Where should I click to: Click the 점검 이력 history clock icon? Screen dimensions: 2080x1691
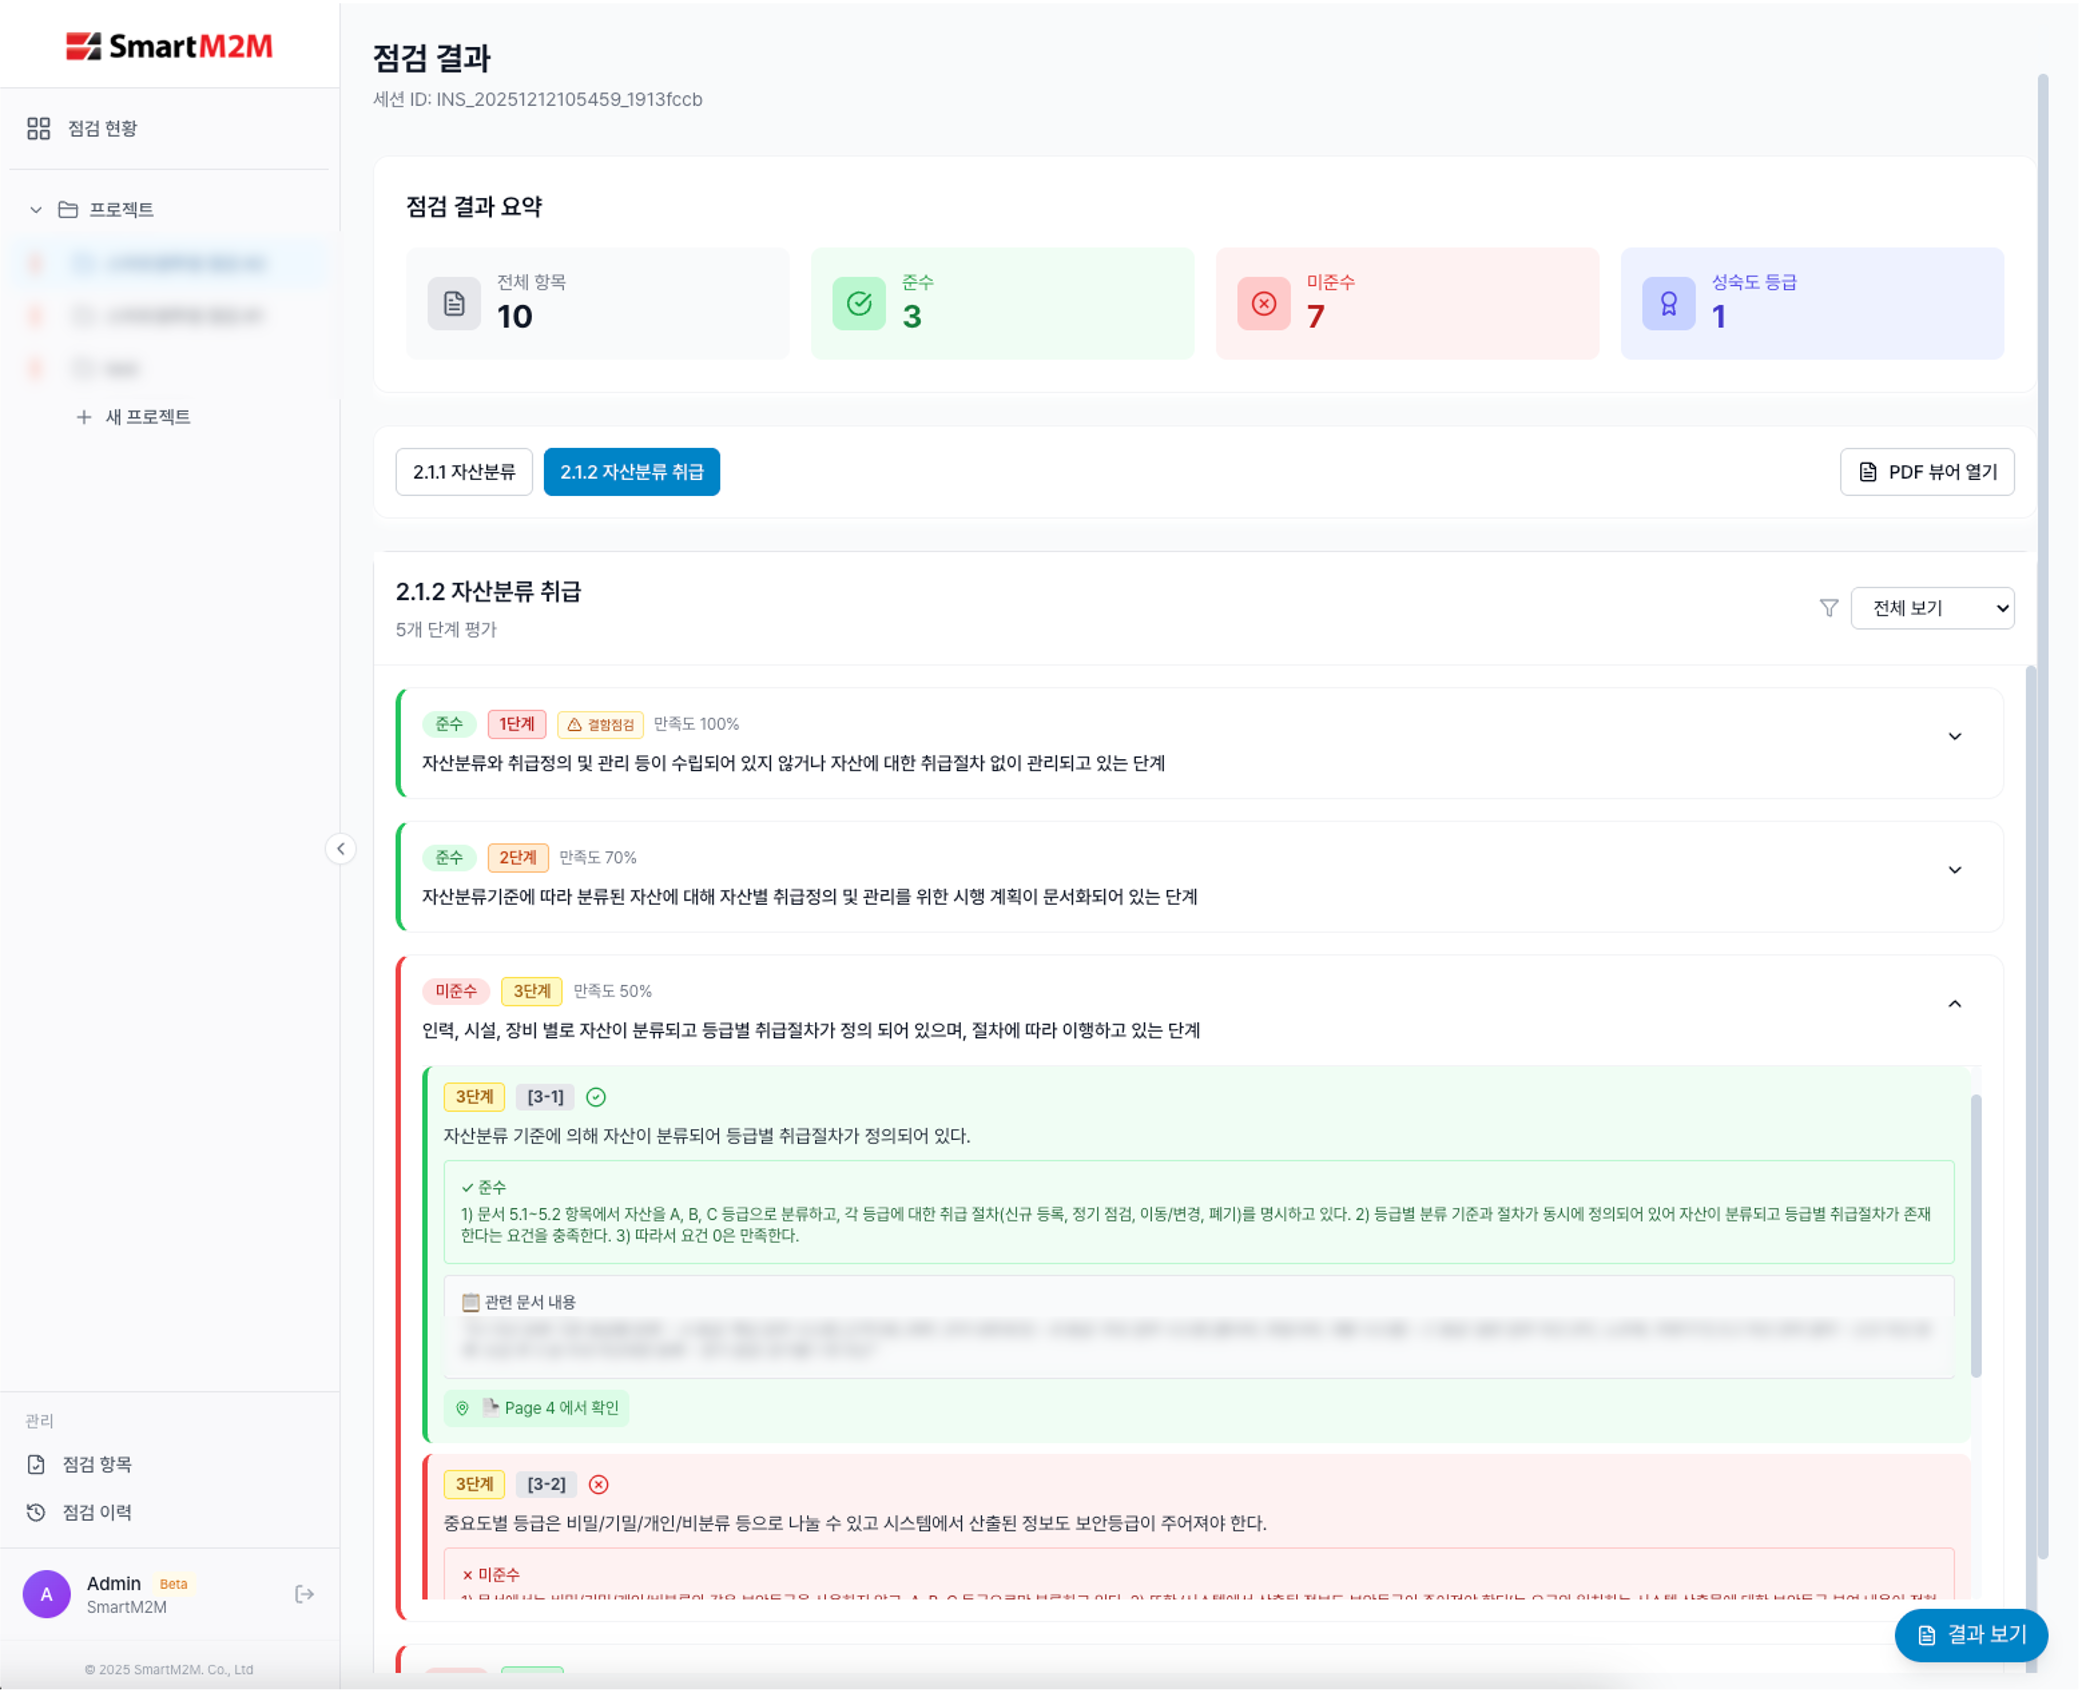pyautogui.click(x=37, y=1512)
